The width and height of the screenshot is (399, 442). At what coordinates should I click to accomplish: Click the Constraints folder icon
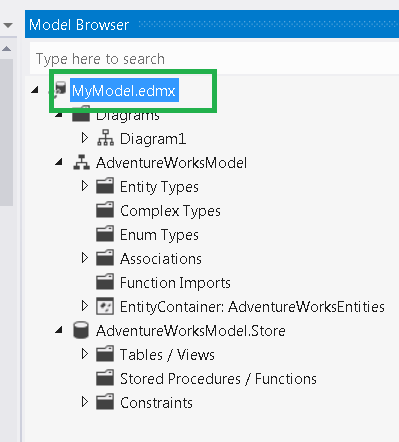coord(105,402)
